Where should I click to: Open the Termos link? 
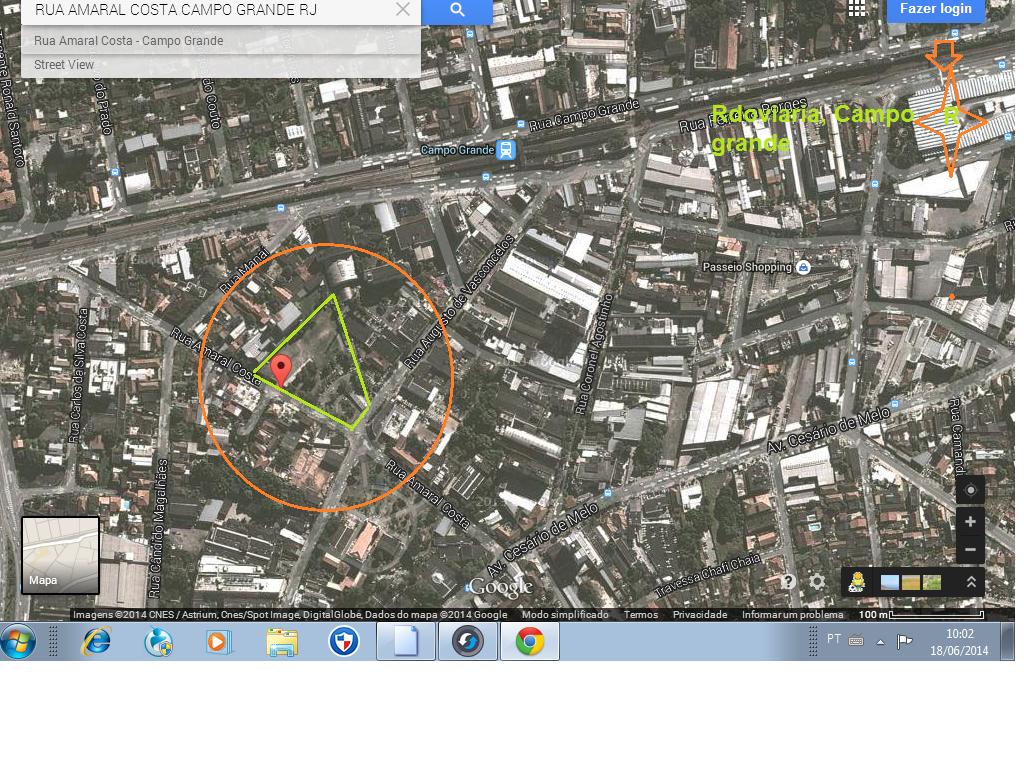click(641, 615)
